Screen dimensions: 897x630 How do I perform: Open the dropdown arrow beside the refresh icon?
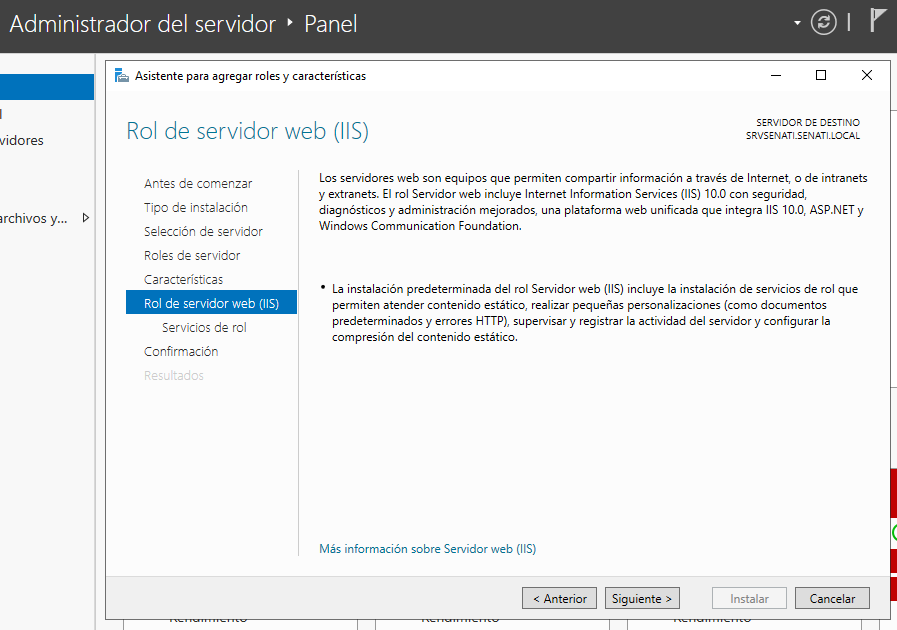tap(797, 23)
